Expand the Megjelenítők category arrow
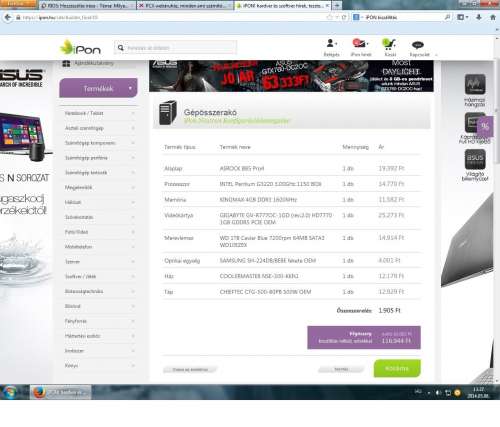Viewport: 500px width, 427px height. pos(133,187)
